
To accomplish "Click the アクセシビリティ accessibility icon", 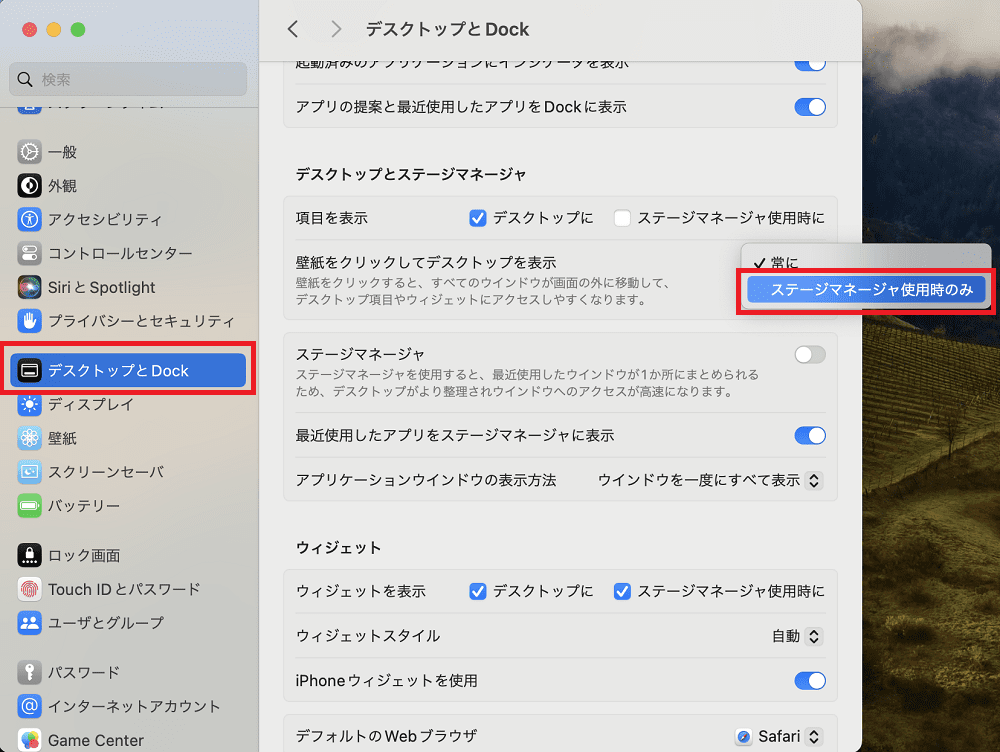I will click(29, 219).
